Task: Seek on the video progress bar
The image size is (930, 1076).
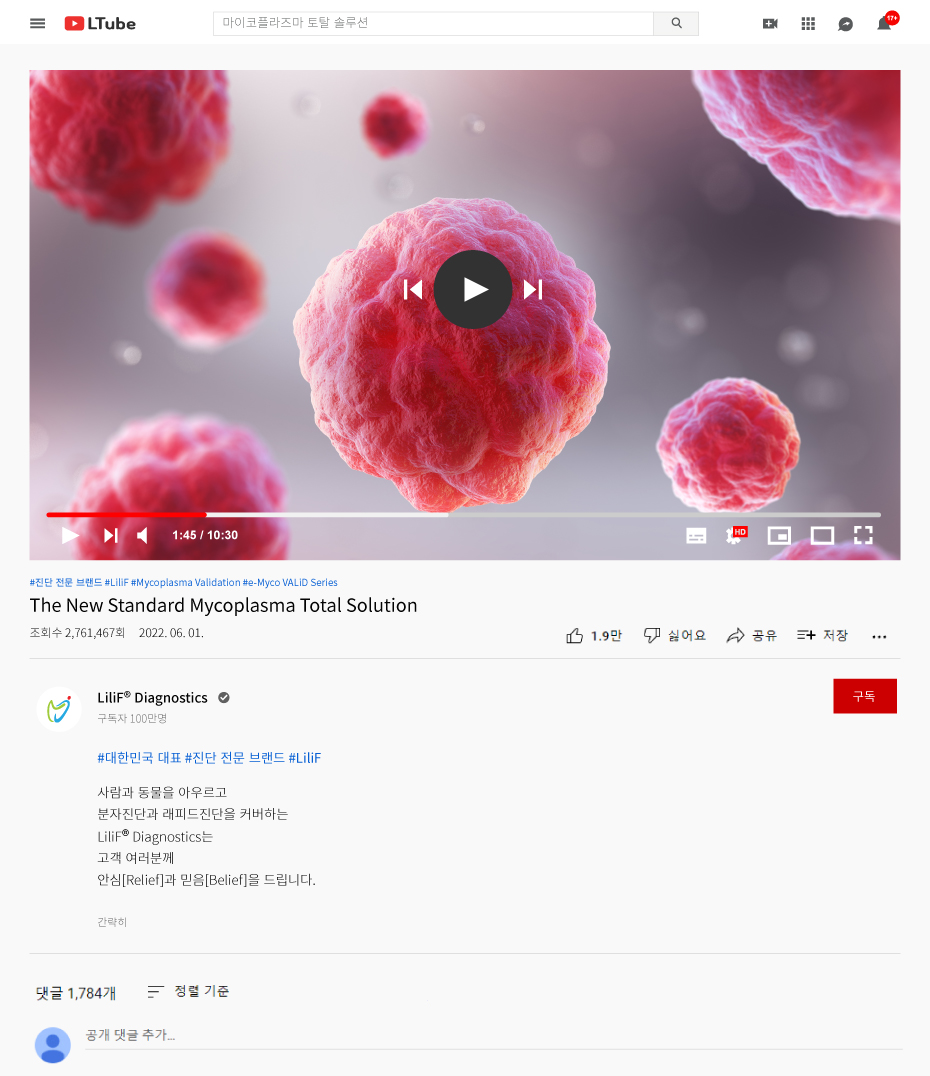Action: point(463,514)
